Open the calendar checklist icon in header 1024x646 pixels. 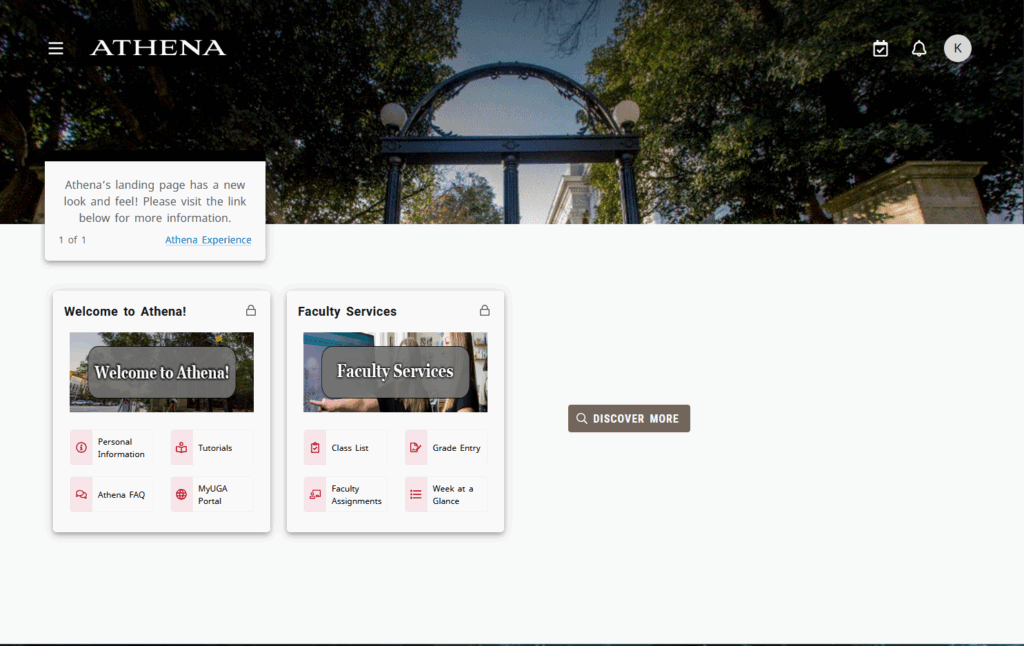[x=880, y=48]
